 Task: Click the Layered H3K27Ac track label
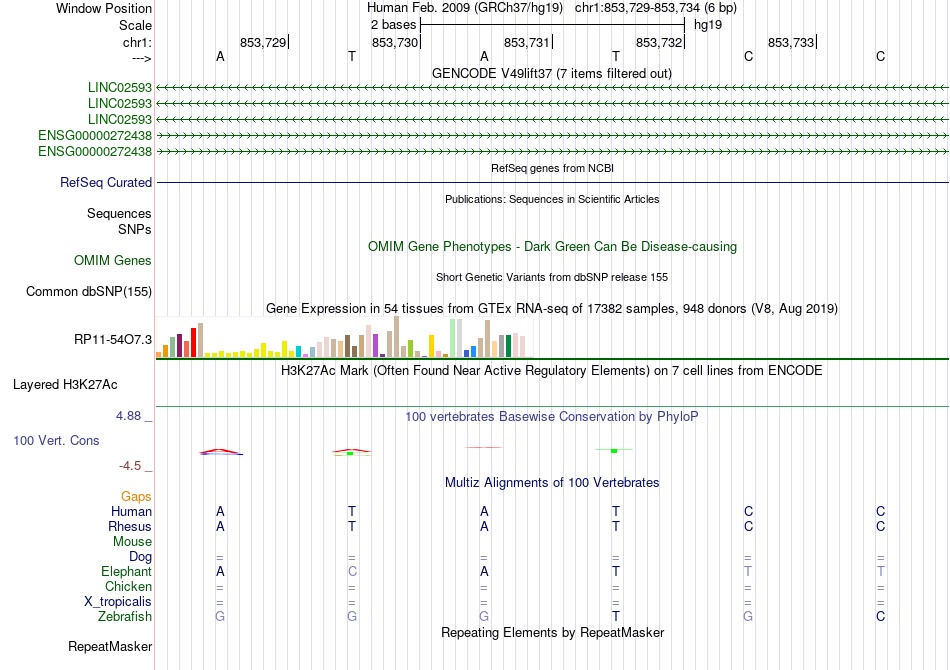65,385
